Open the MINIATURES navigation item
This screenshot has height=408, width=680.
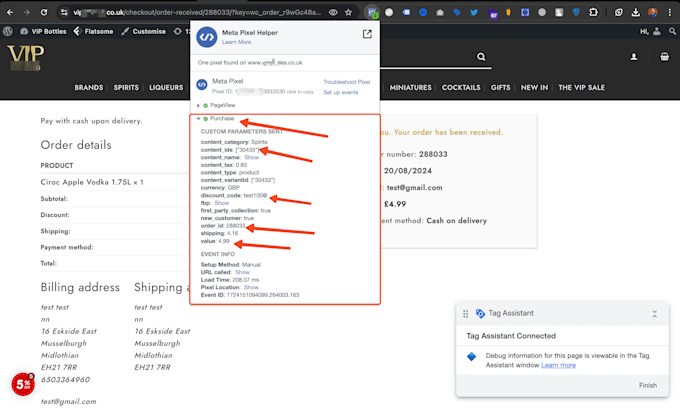[x=410, y=88]
